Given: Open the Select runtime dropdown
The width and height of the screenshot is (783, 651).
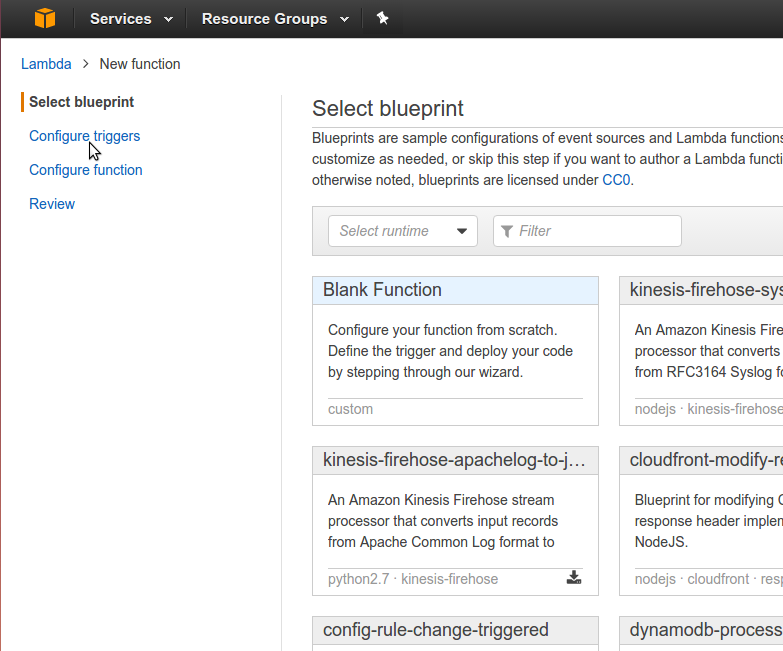Looking at the screenshot, I should (402, 231).
